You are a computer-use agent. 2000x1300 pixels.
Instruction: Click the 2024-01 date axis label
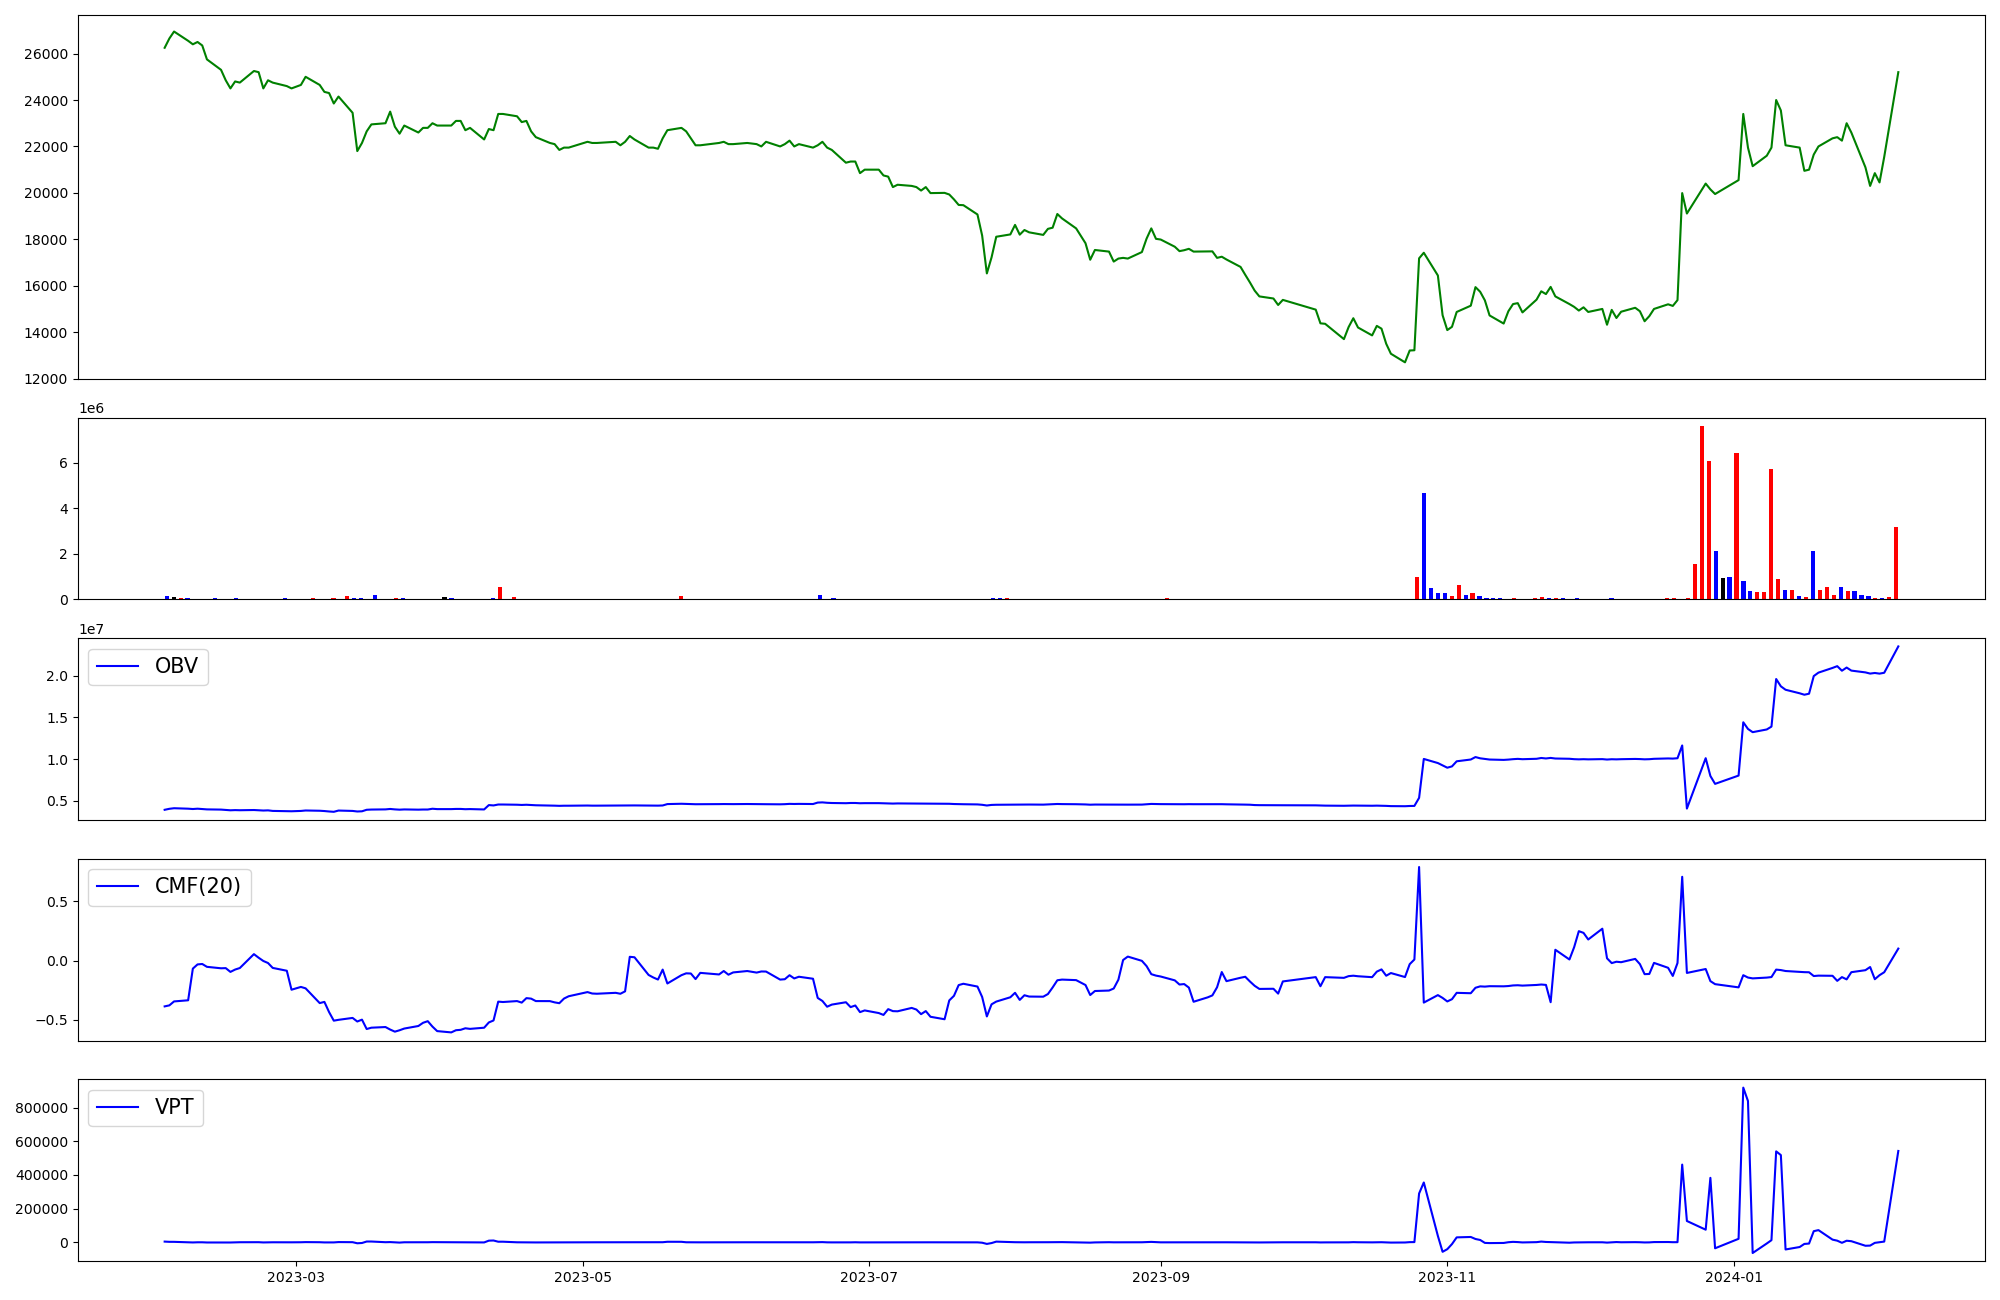[x=1734, y=1277]
